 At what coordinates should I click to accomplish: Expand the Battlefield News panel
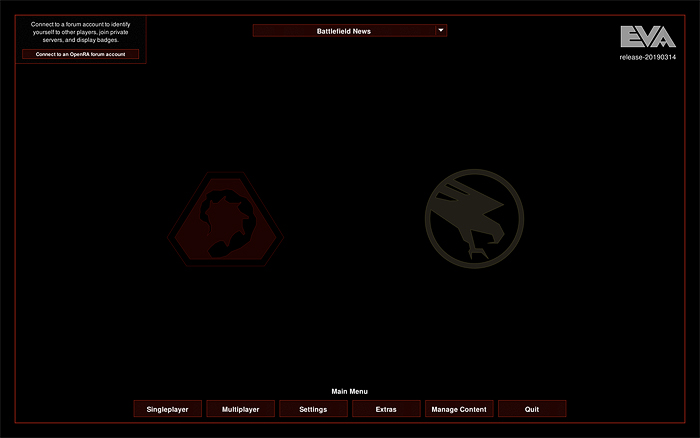(x=349, y=31)
